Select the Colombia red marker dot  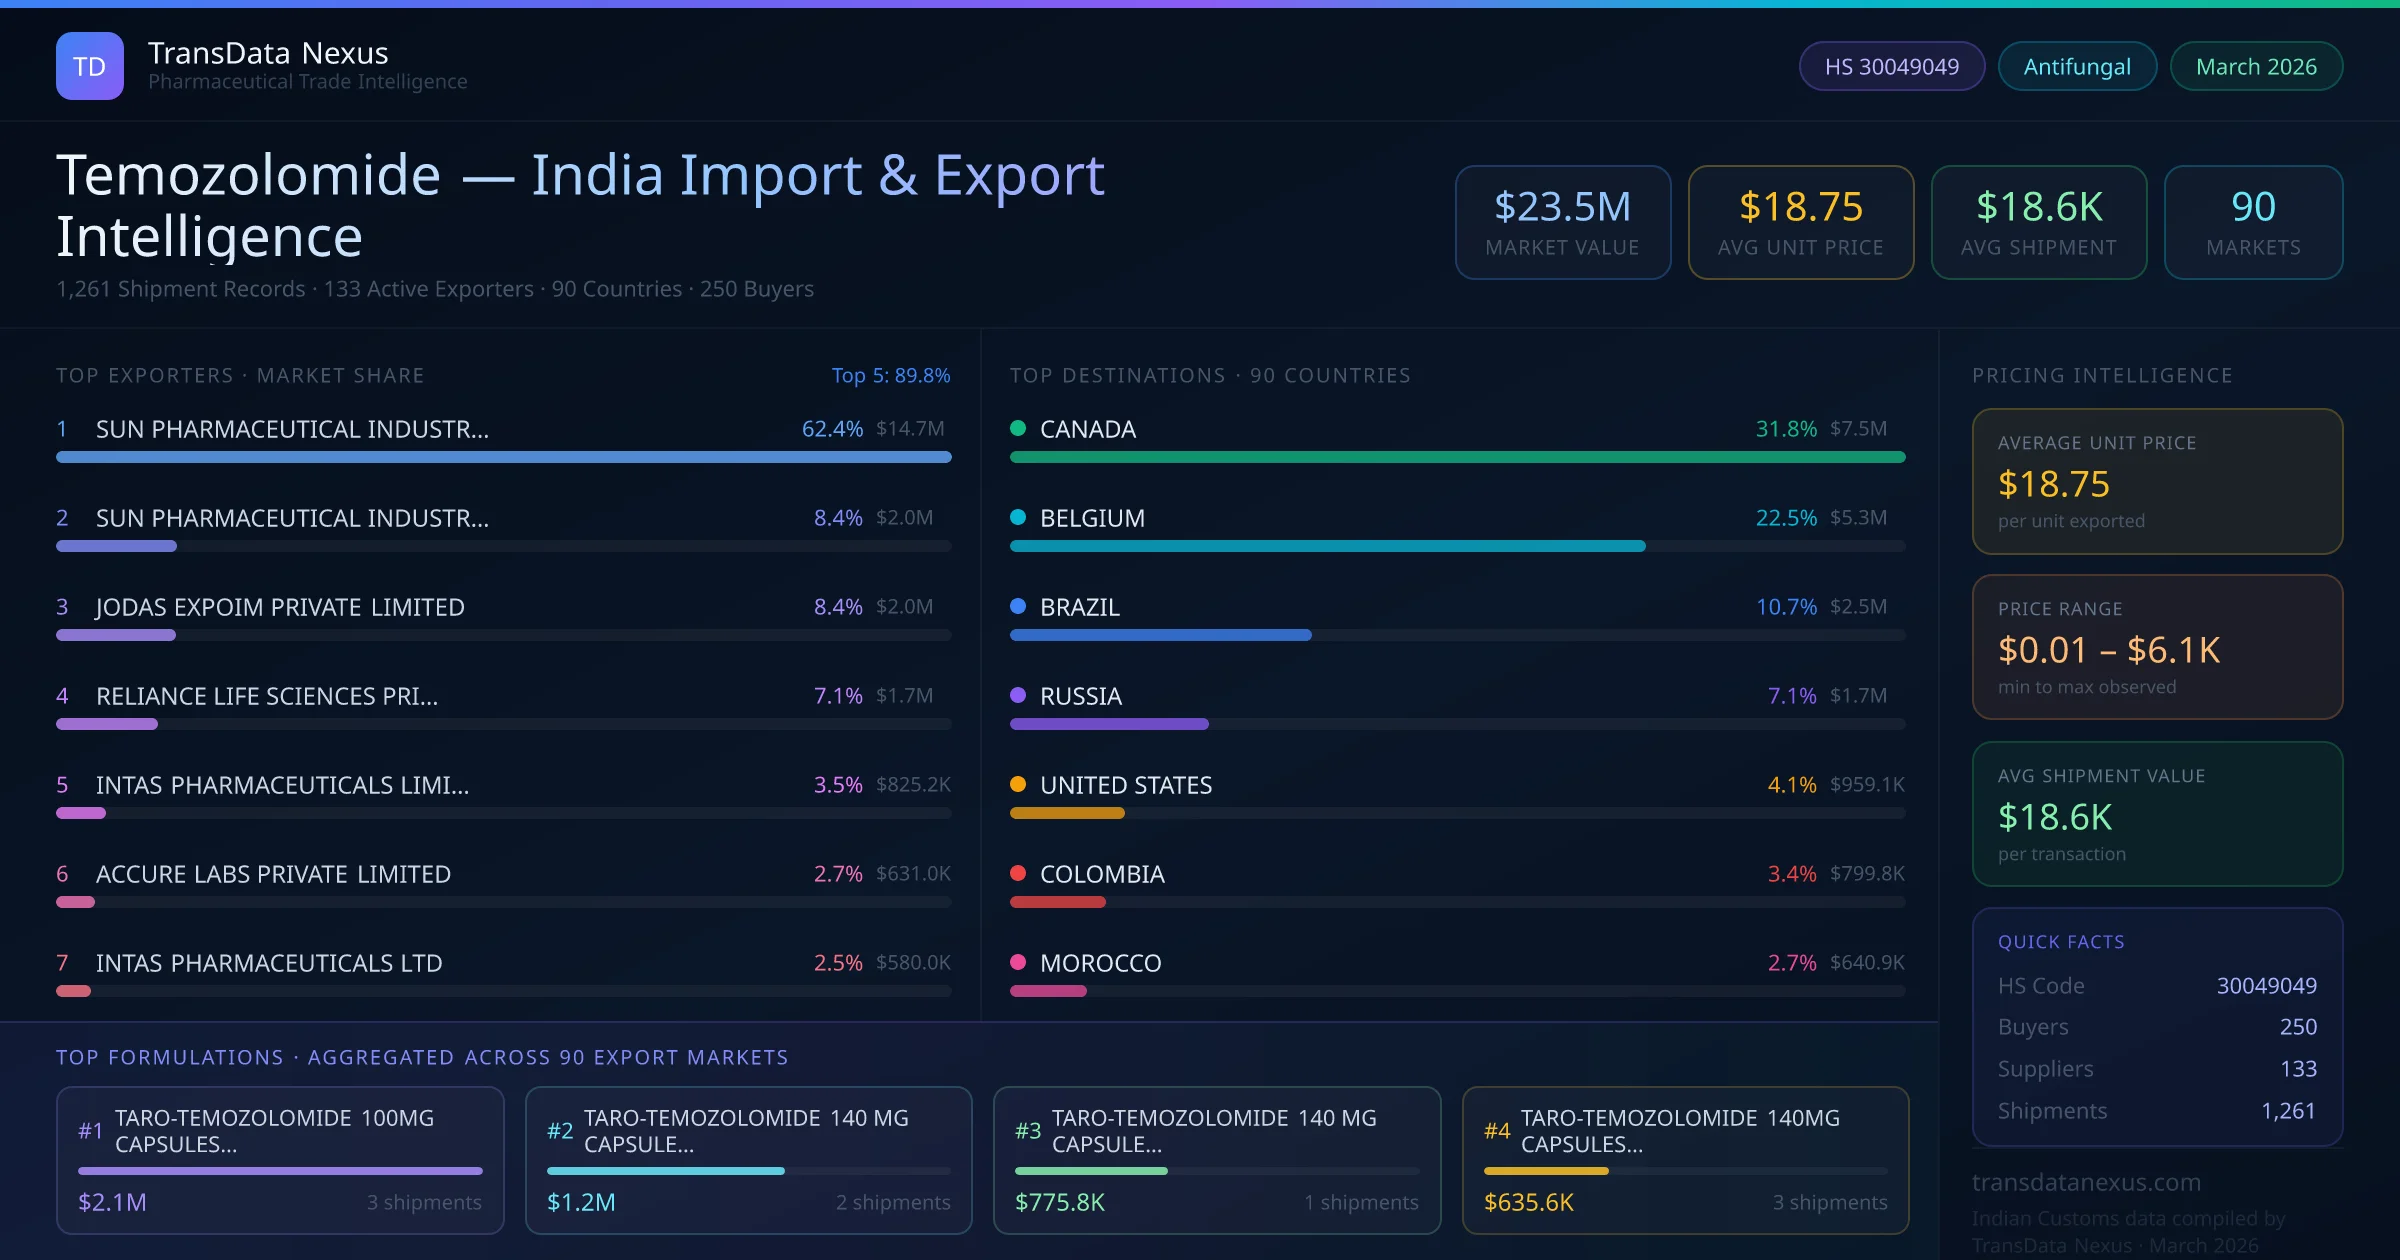pos(1018,873)
